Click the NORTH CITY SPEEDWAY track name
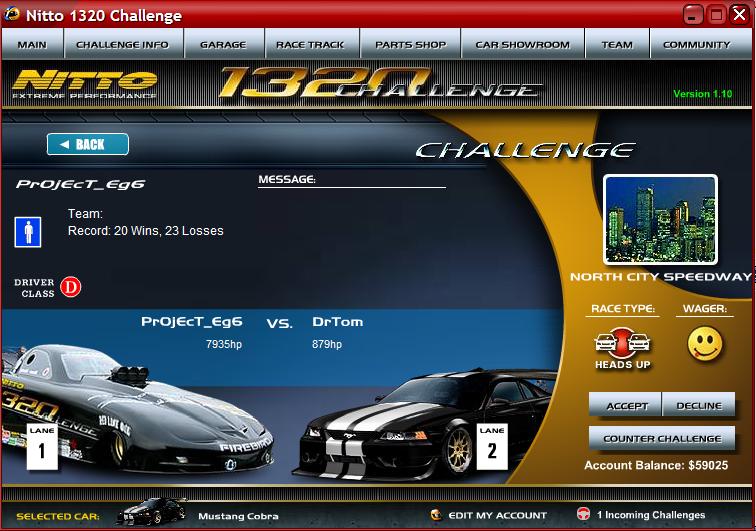The width and height of the screenshot is (756, 531). [661, 277]
